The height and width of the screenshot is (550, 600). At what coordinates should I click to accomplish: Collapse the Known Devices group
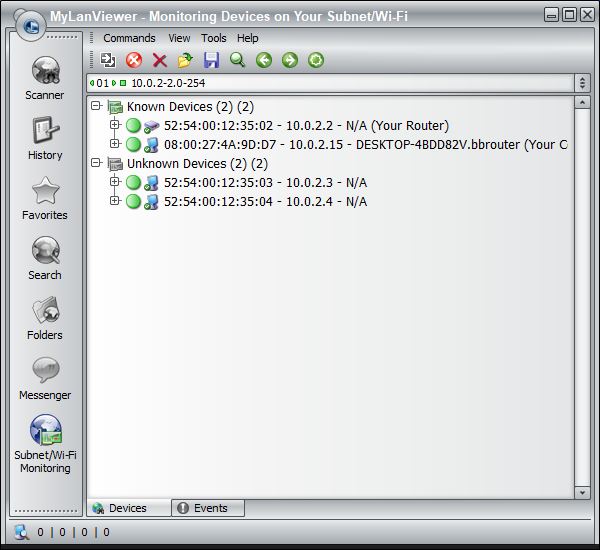[x=96, y=106]
